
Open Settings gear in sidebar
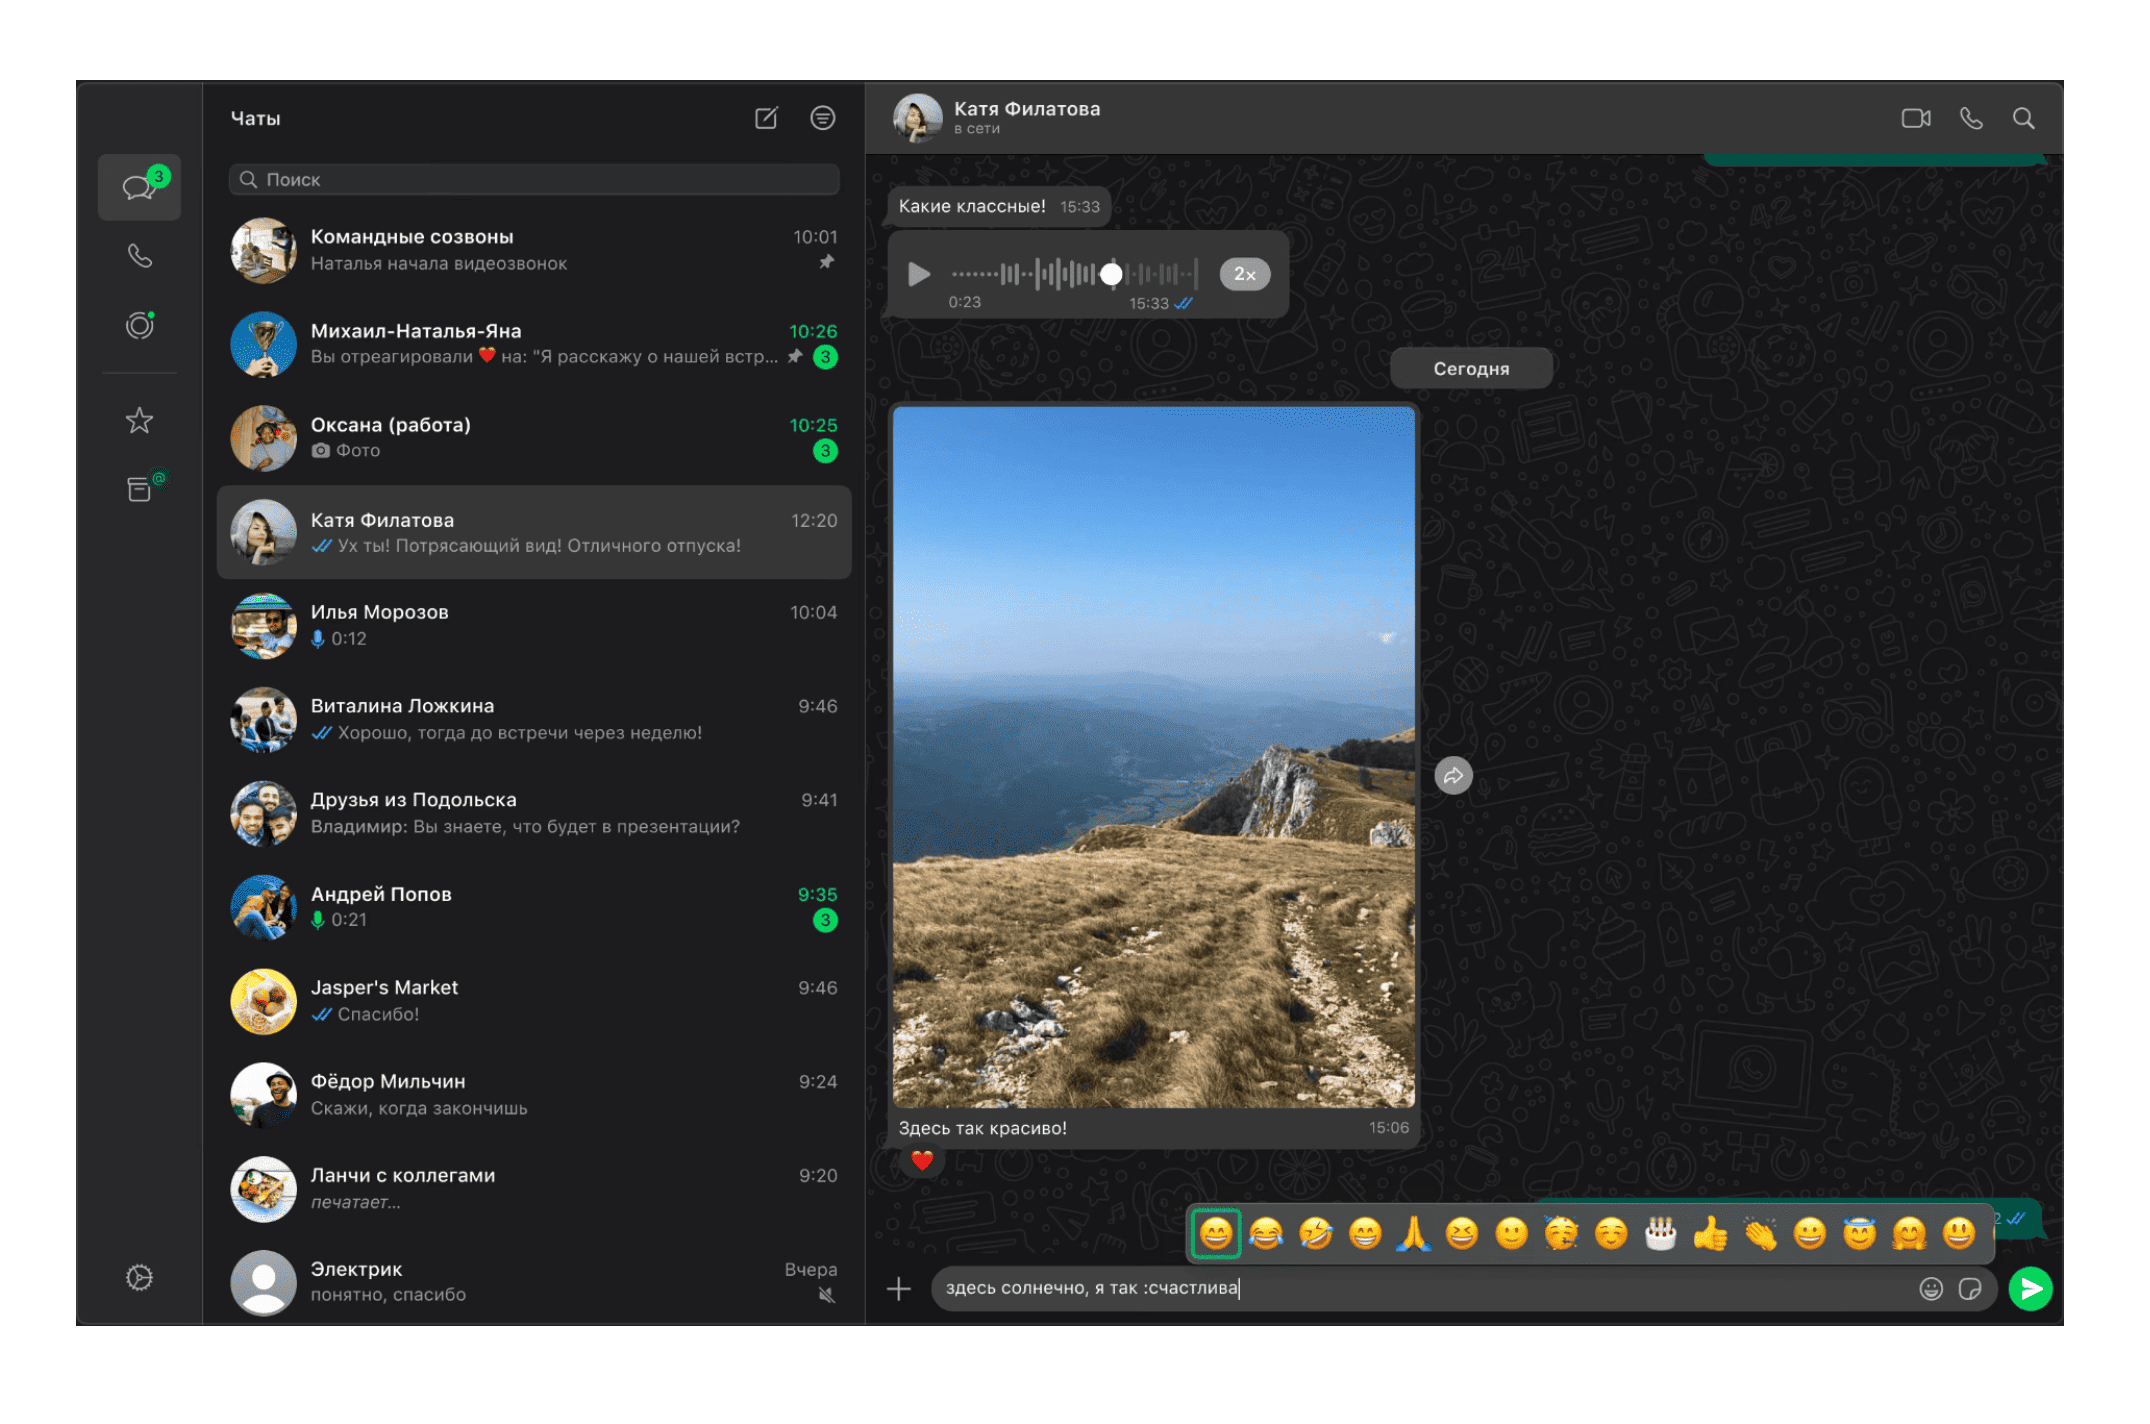coord(139,1277)
